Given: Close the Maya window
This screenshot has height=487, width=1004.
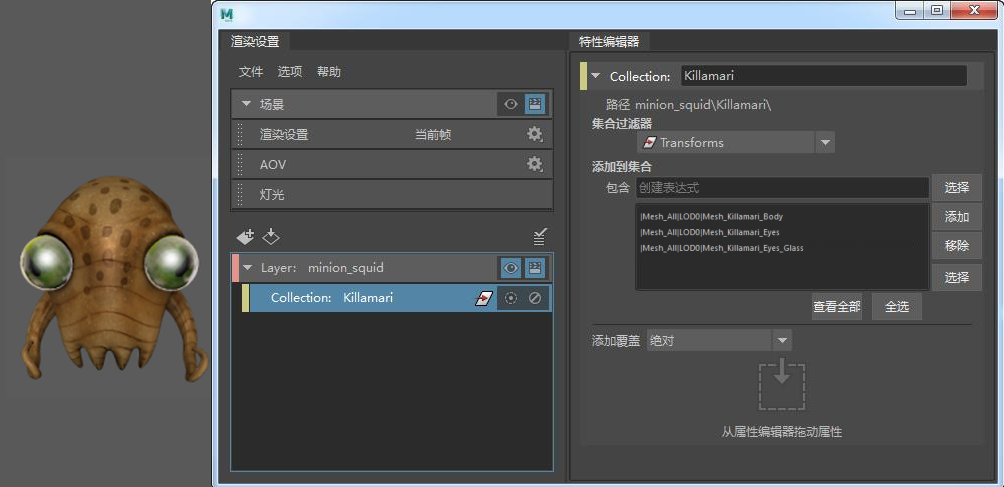Looking at the screenshot, I should 975,11.
